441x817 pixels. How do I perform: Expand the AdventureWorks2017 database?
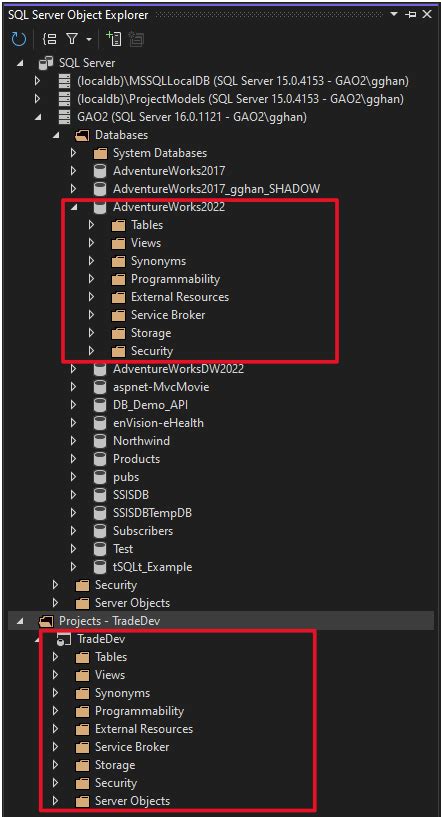coord(74,171)
